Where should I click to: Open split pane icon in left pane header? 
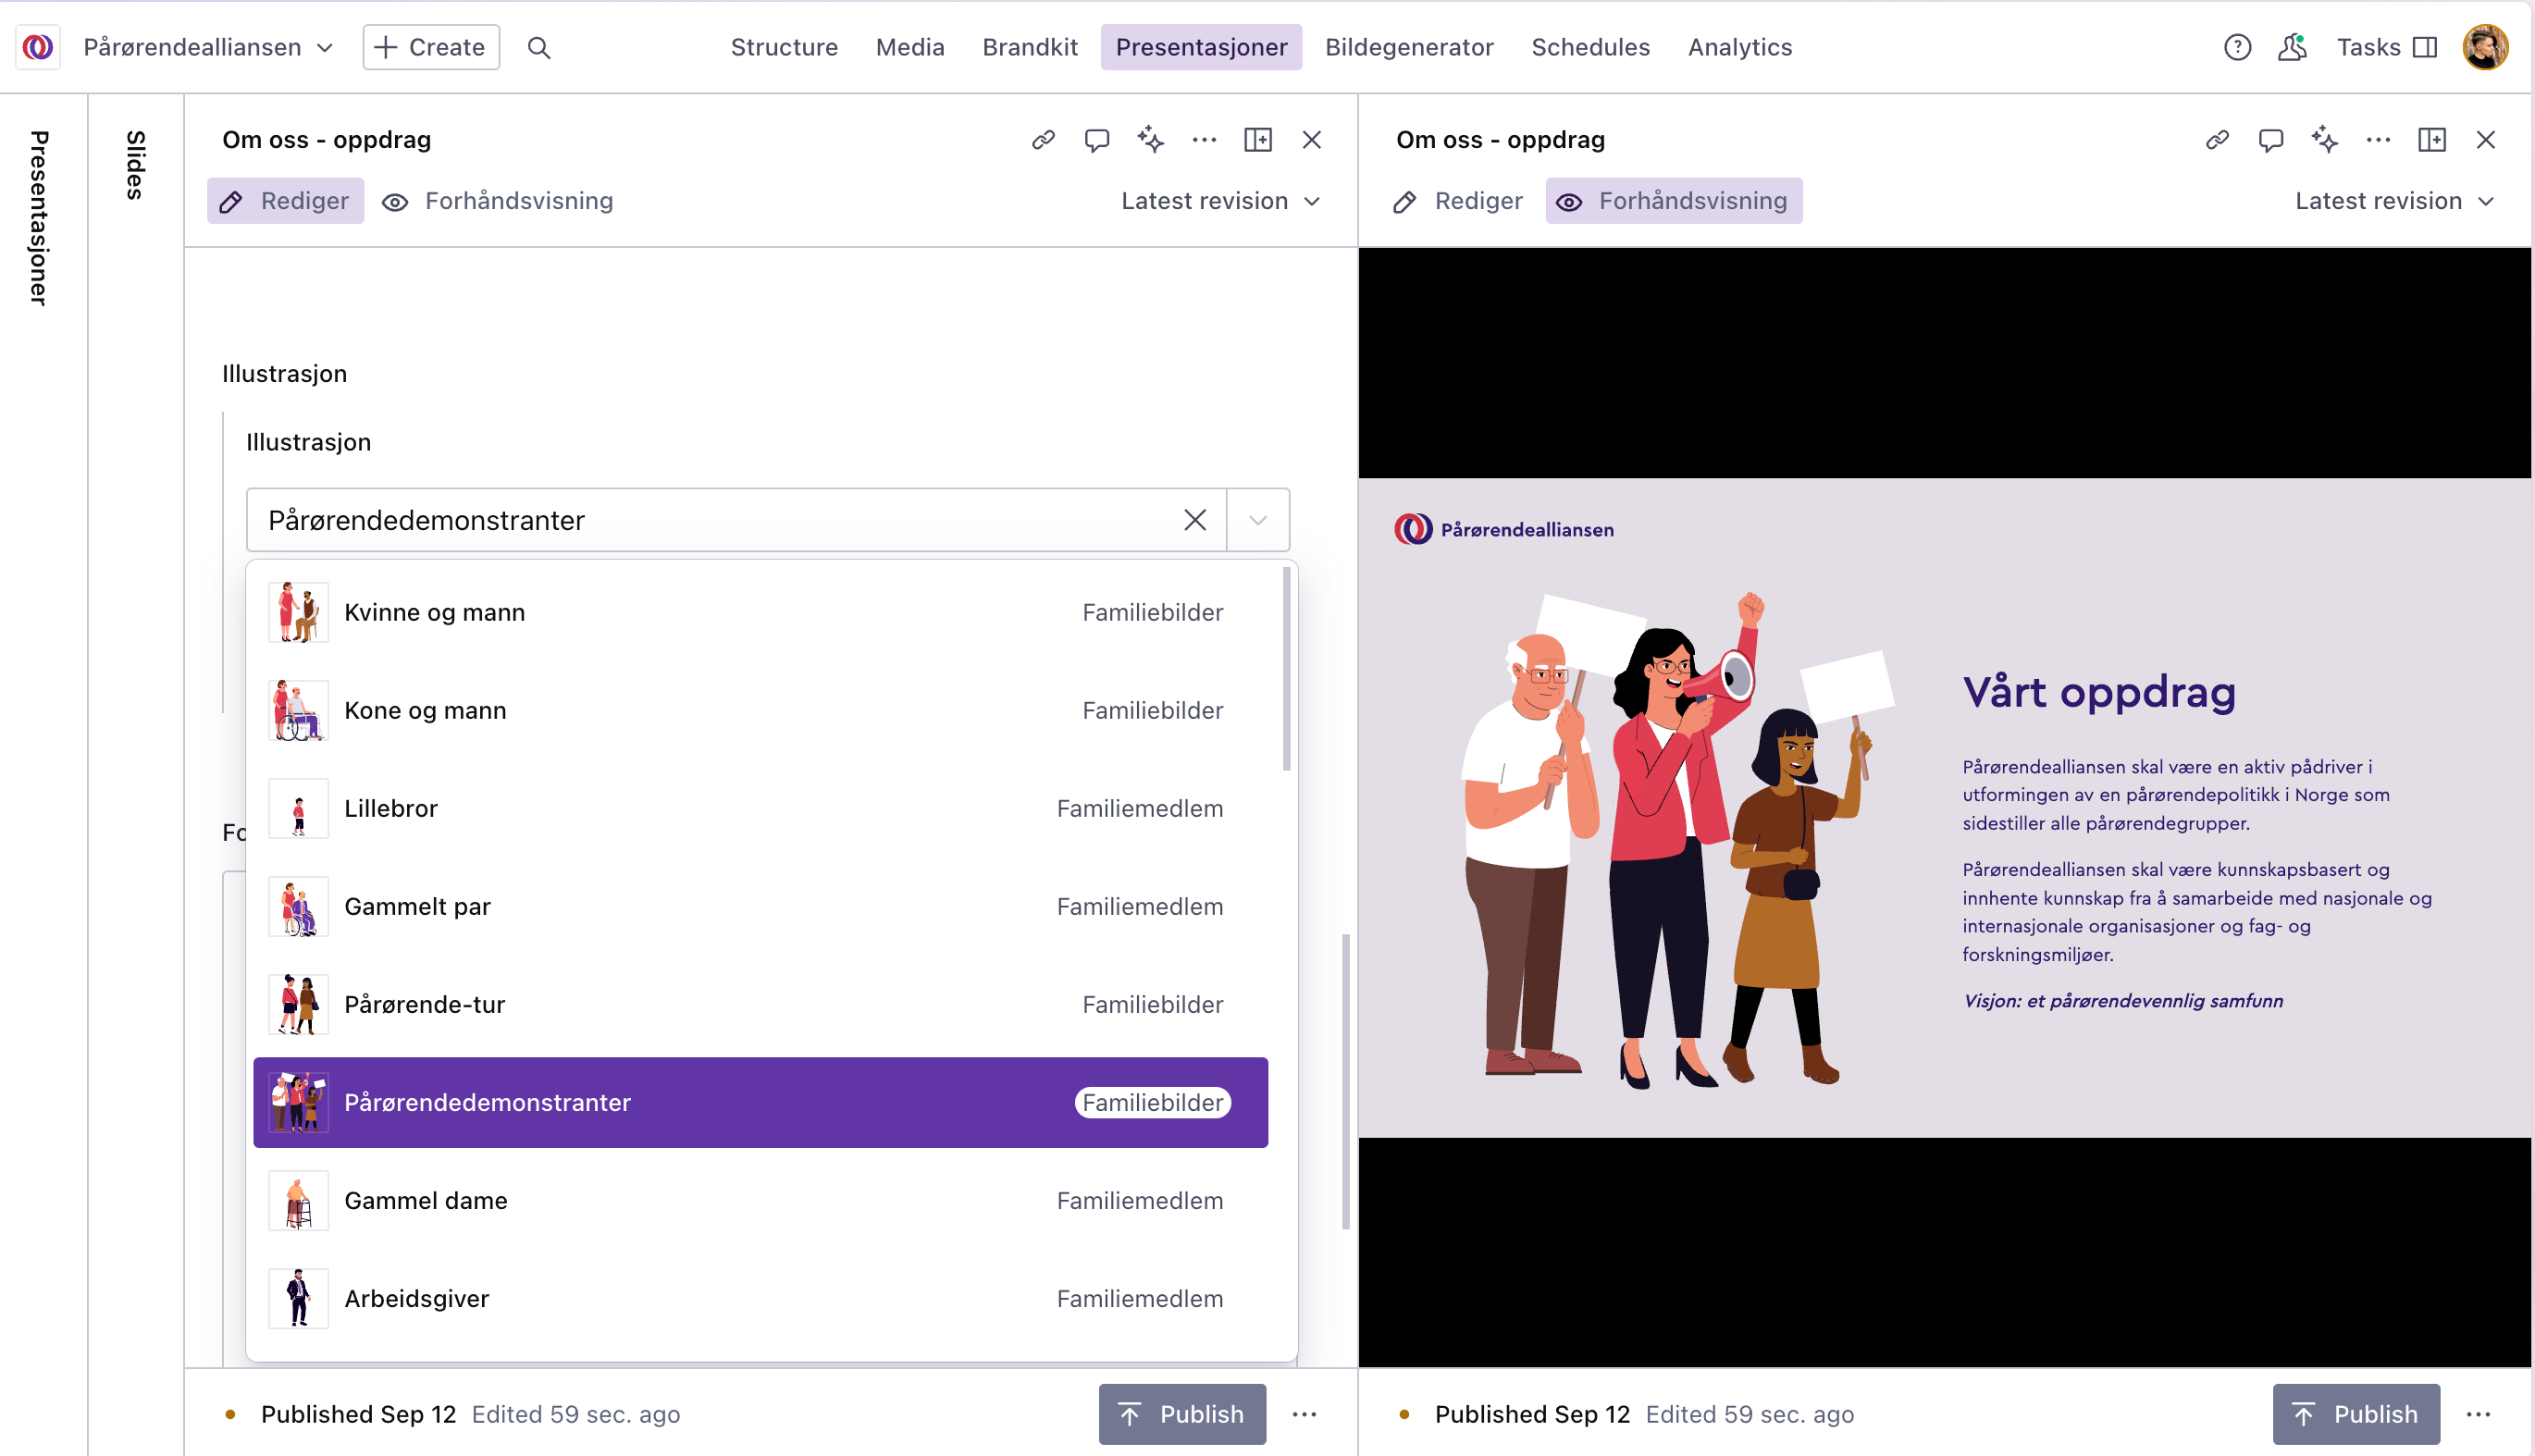pyautogui.click(x=1258, y=140)
